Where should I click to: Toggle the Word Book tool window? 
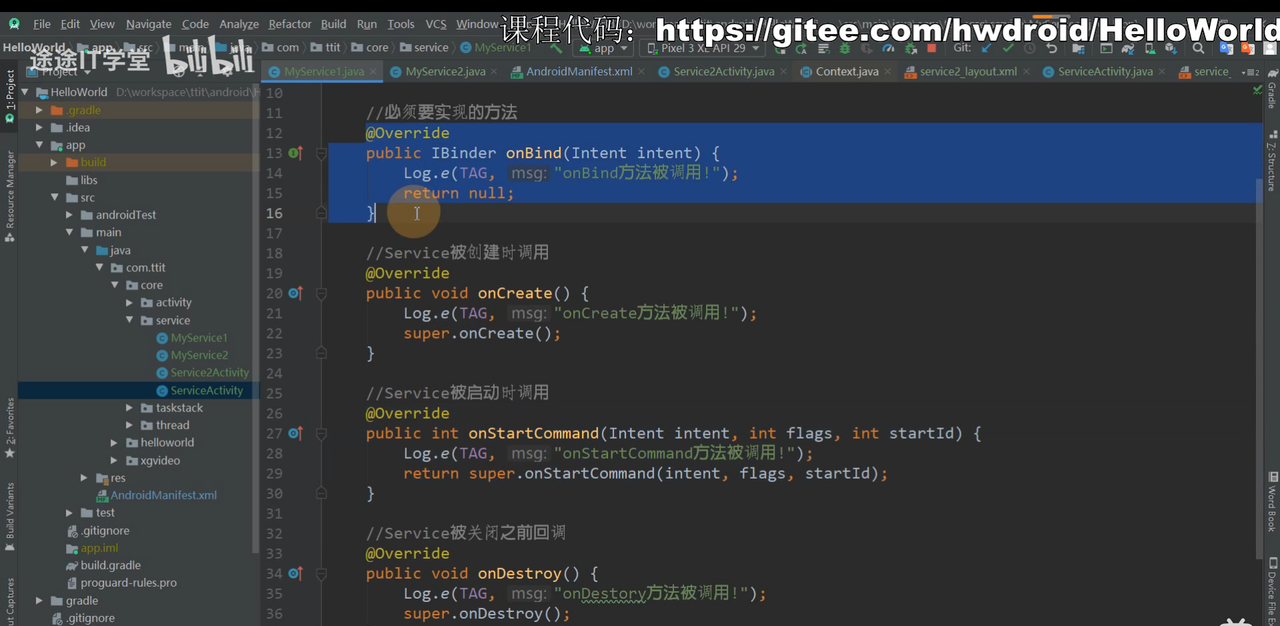click(1271, 500)
